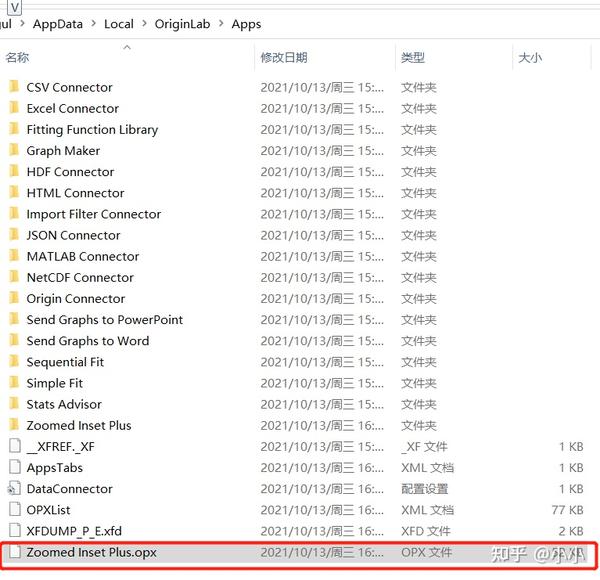Click the JSON Connector folder icon
Image resolution: width=600 pixels, height=580 pixels.
(14, 235)
